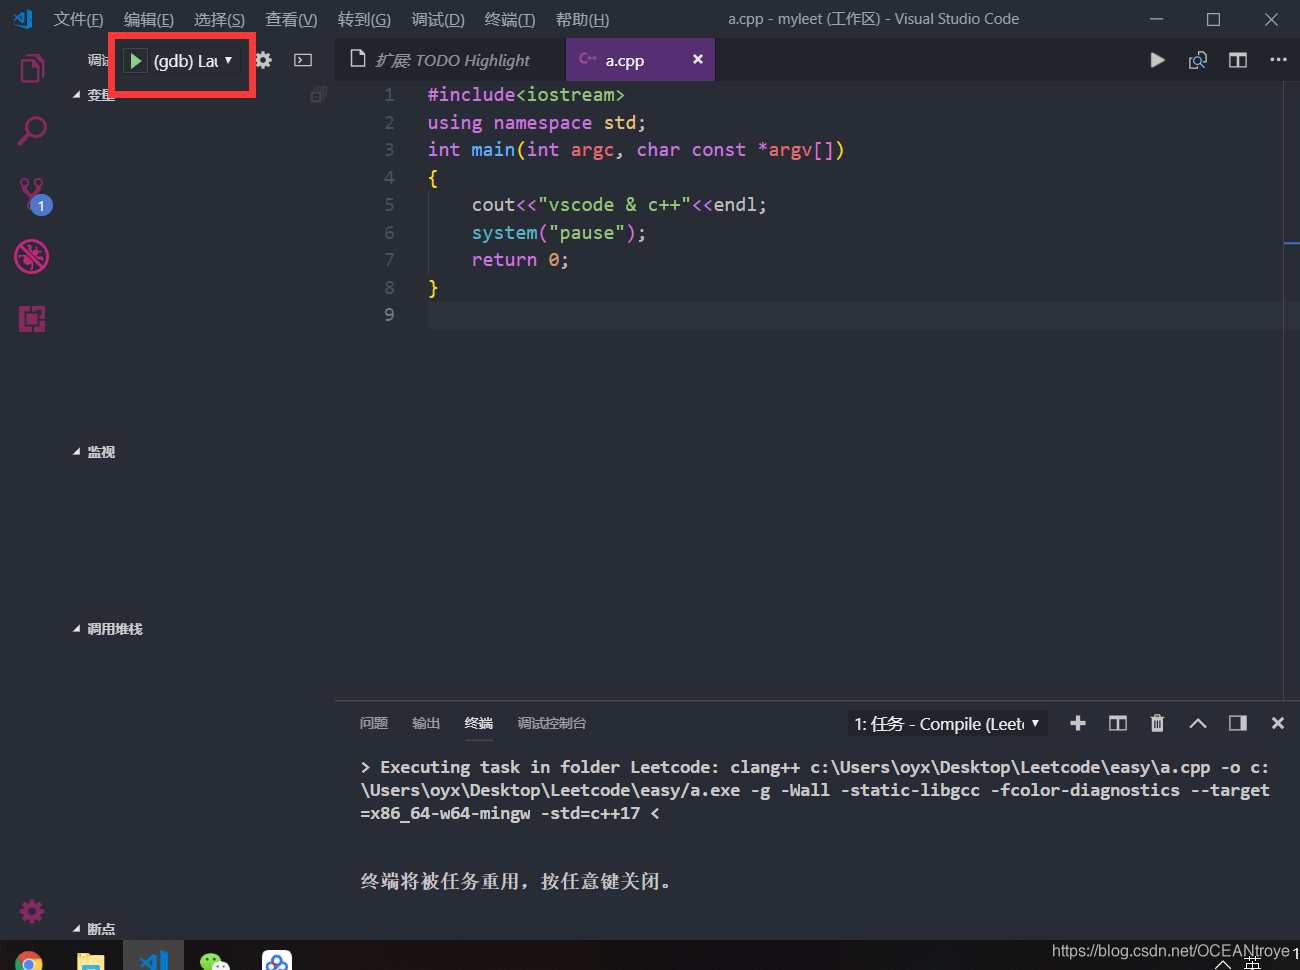Image resolution: width=1300 pixels, height=970 pixels.
Task: Open the VS Code logo app menu
Action: (23, 19)
